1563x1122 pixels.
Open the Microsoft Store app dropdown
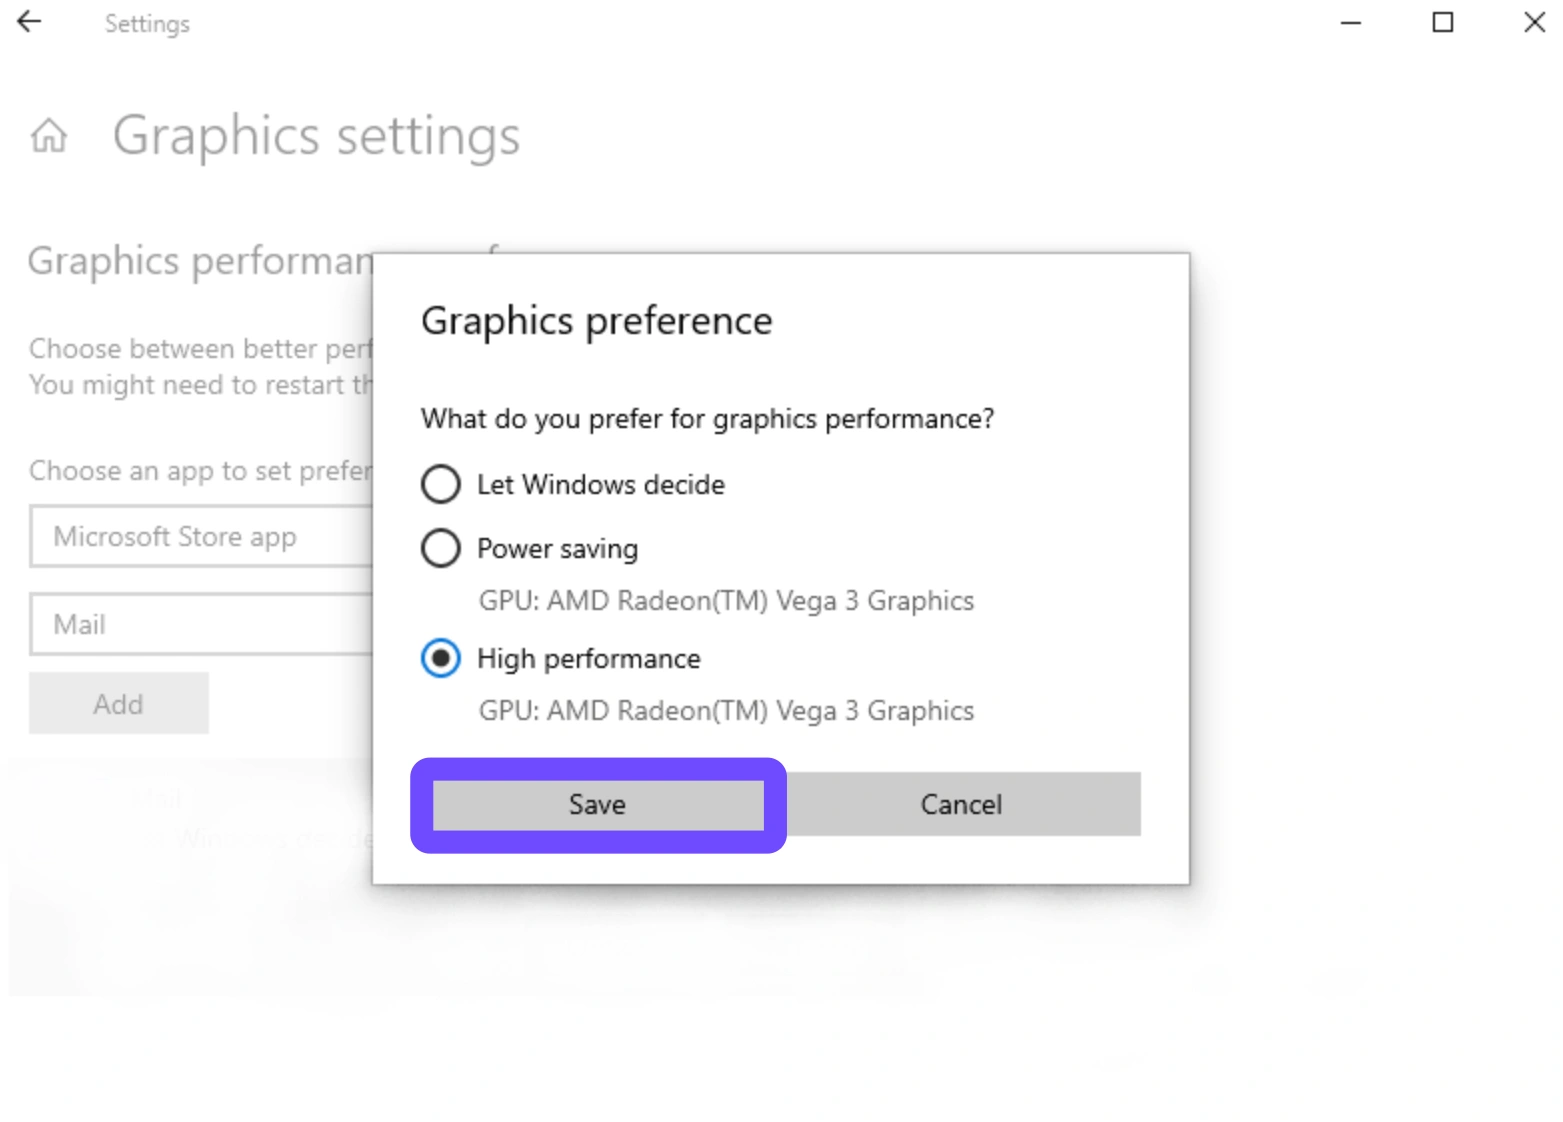[200, 537]
